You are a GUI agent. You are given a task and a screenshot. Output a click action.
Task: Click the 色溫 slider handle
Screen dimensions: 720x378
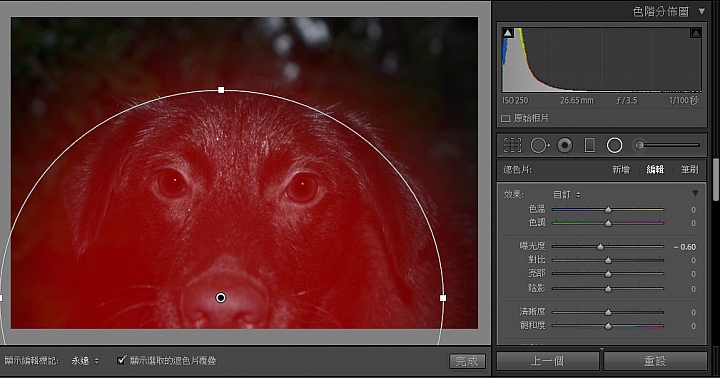(608, 209)
